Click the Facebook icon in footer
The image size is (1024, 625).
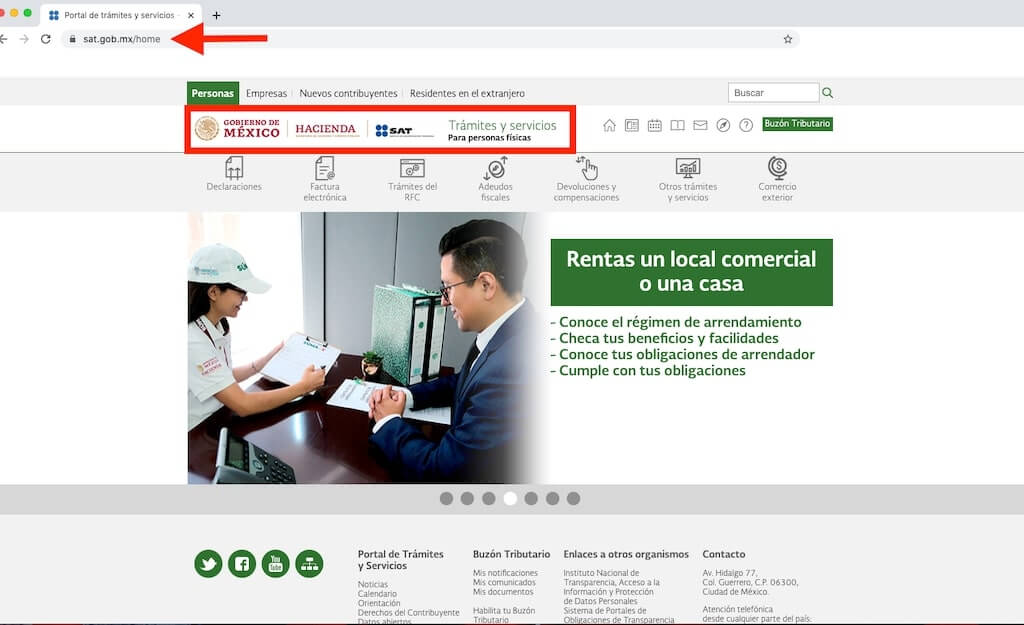[x=242, y=564]
